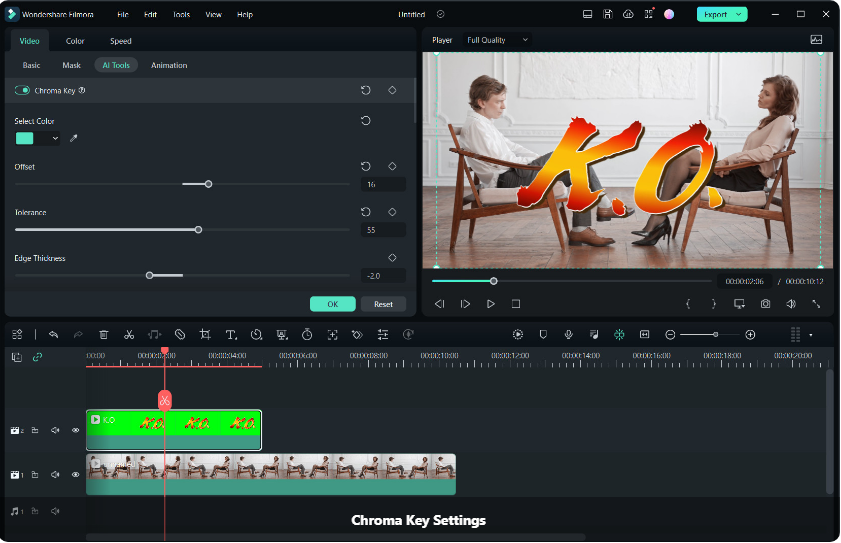Add keyframe for Edge Thickness

(392, 258)
